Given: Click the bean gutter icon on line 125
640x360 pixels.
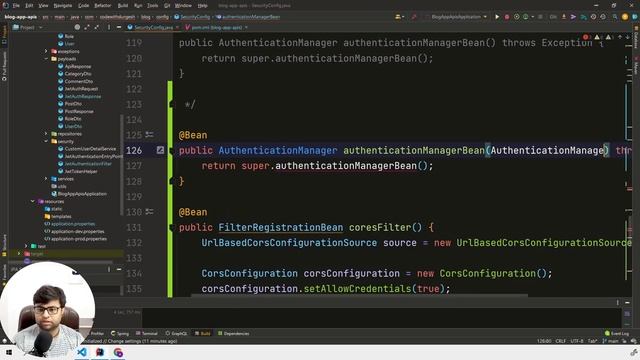Looking at the screenshot, I should (150, 135).
